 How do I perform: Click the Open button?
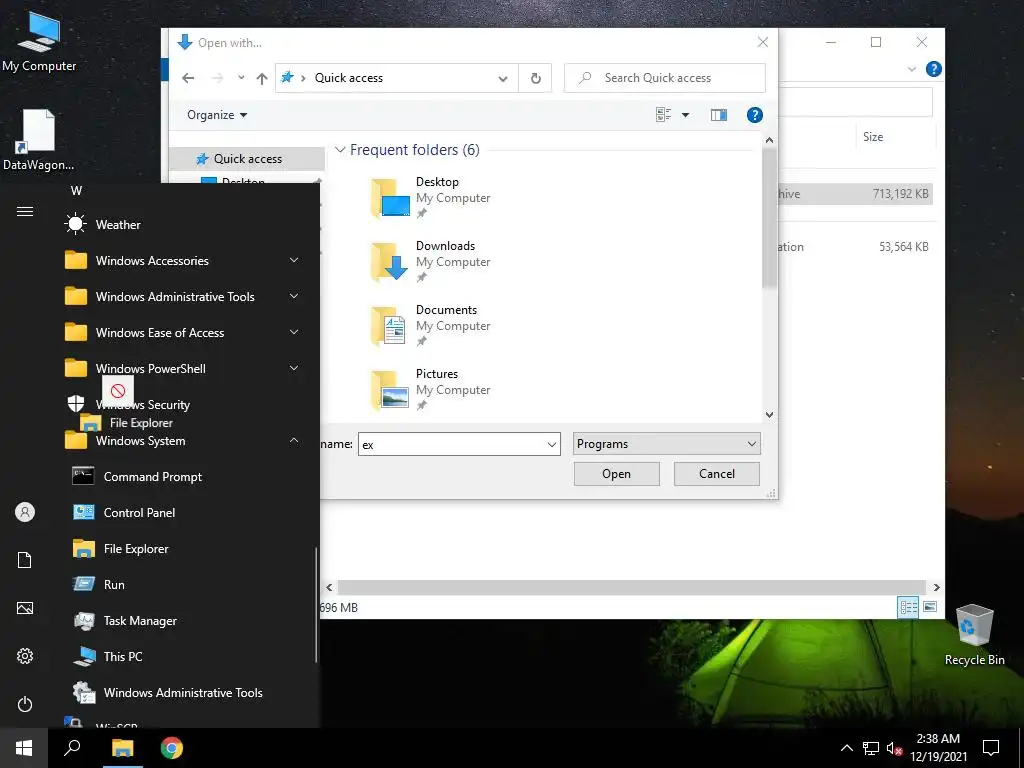click(616, 474)
